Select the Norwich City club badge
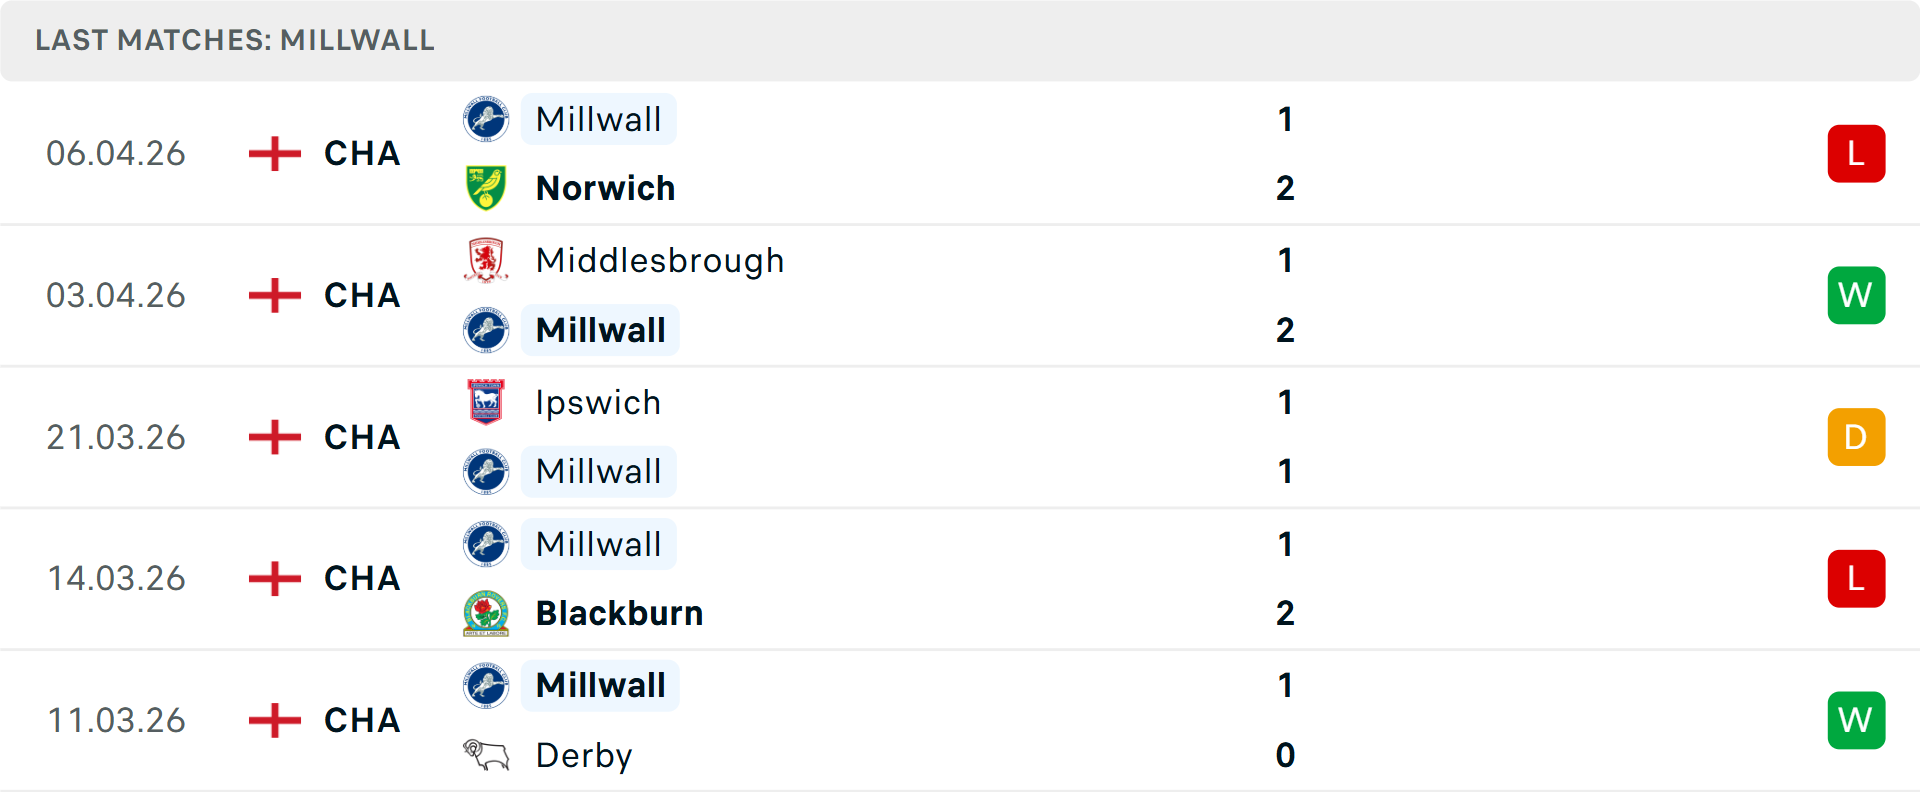 (x=487, y=187)
